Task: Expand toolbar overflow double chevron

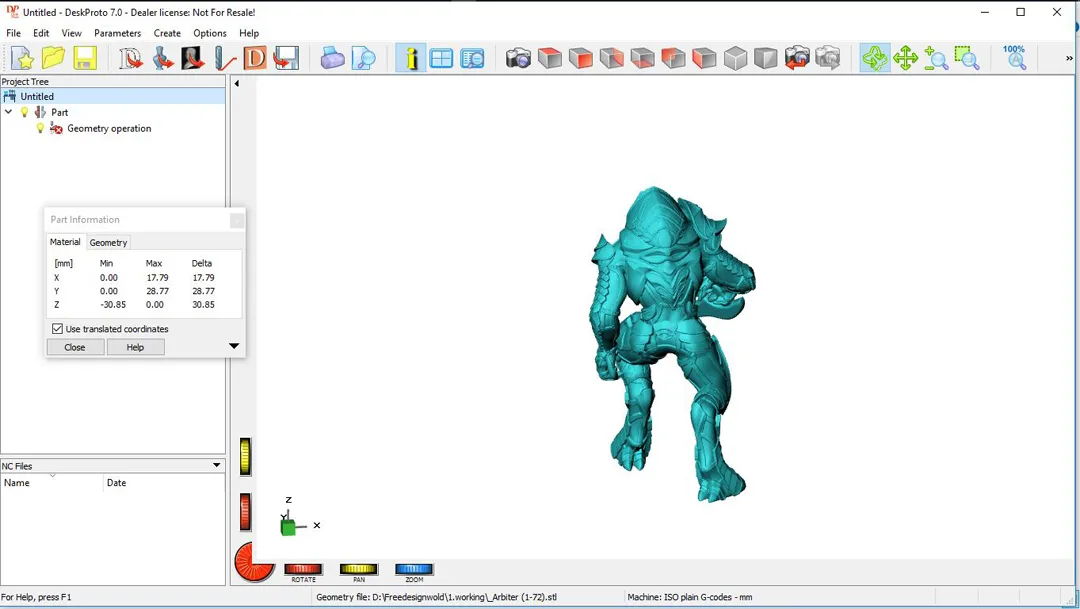Action: (x=1069, y=59)
